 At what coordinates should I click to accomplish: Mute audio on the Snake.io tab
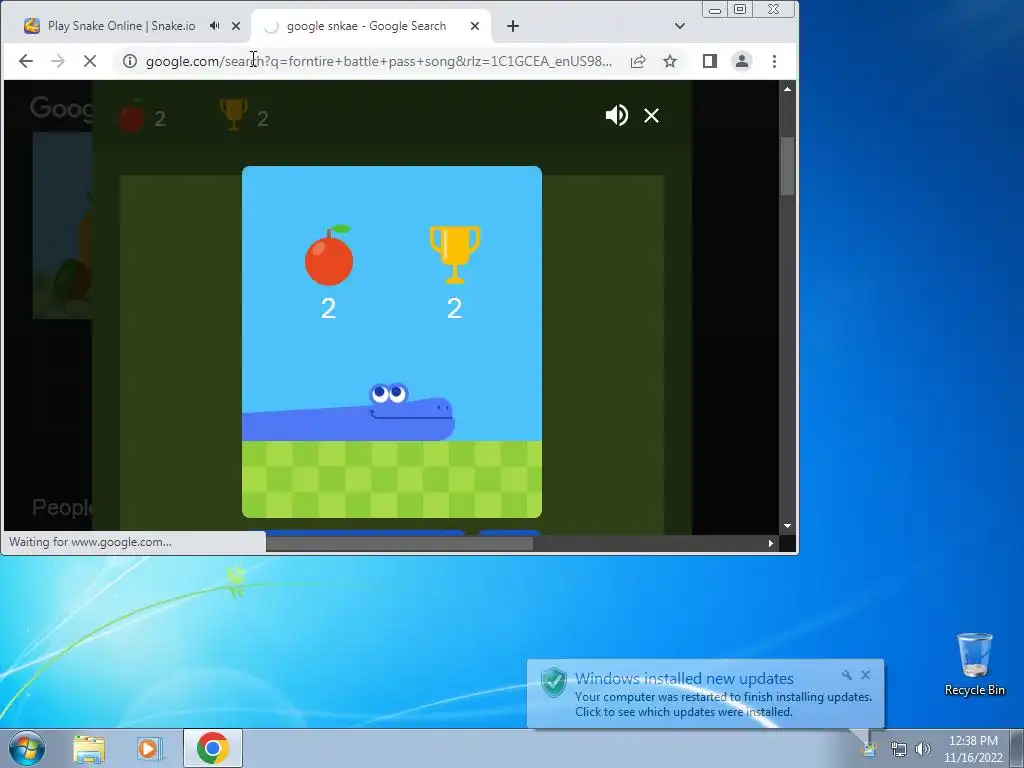[x=214, y=26]
